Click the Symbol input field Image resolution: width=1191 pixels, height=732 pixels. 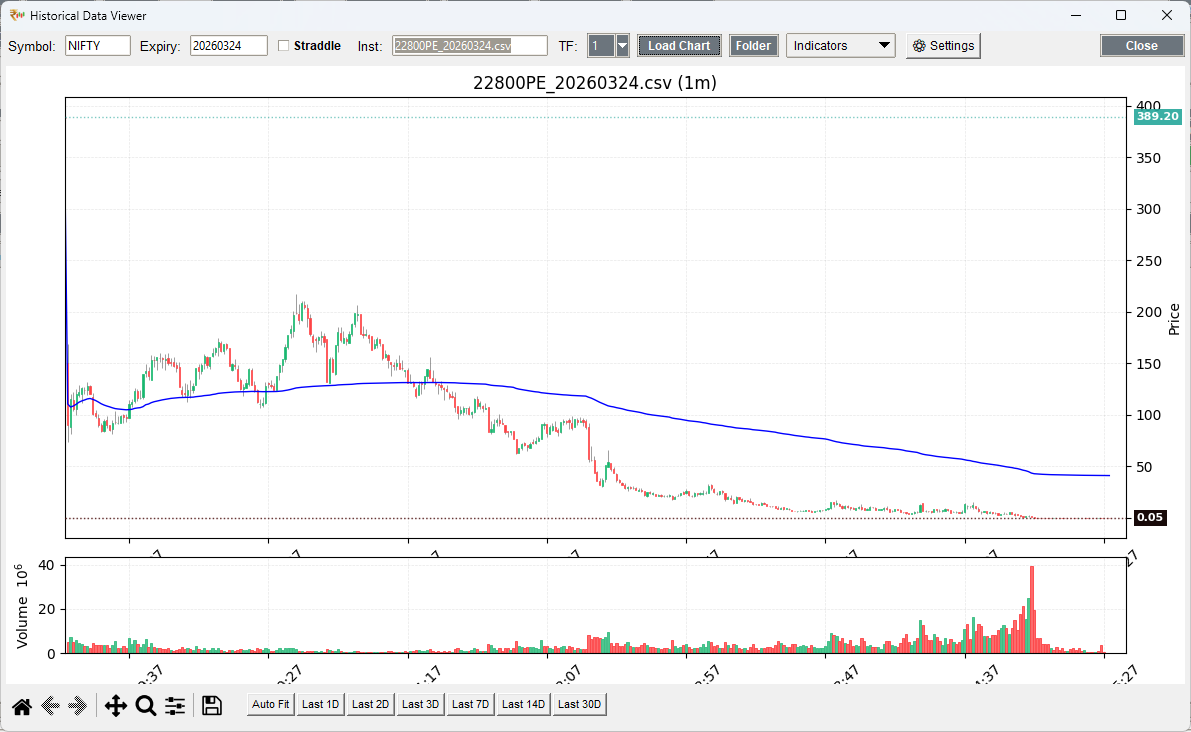(x=98, y=46)
